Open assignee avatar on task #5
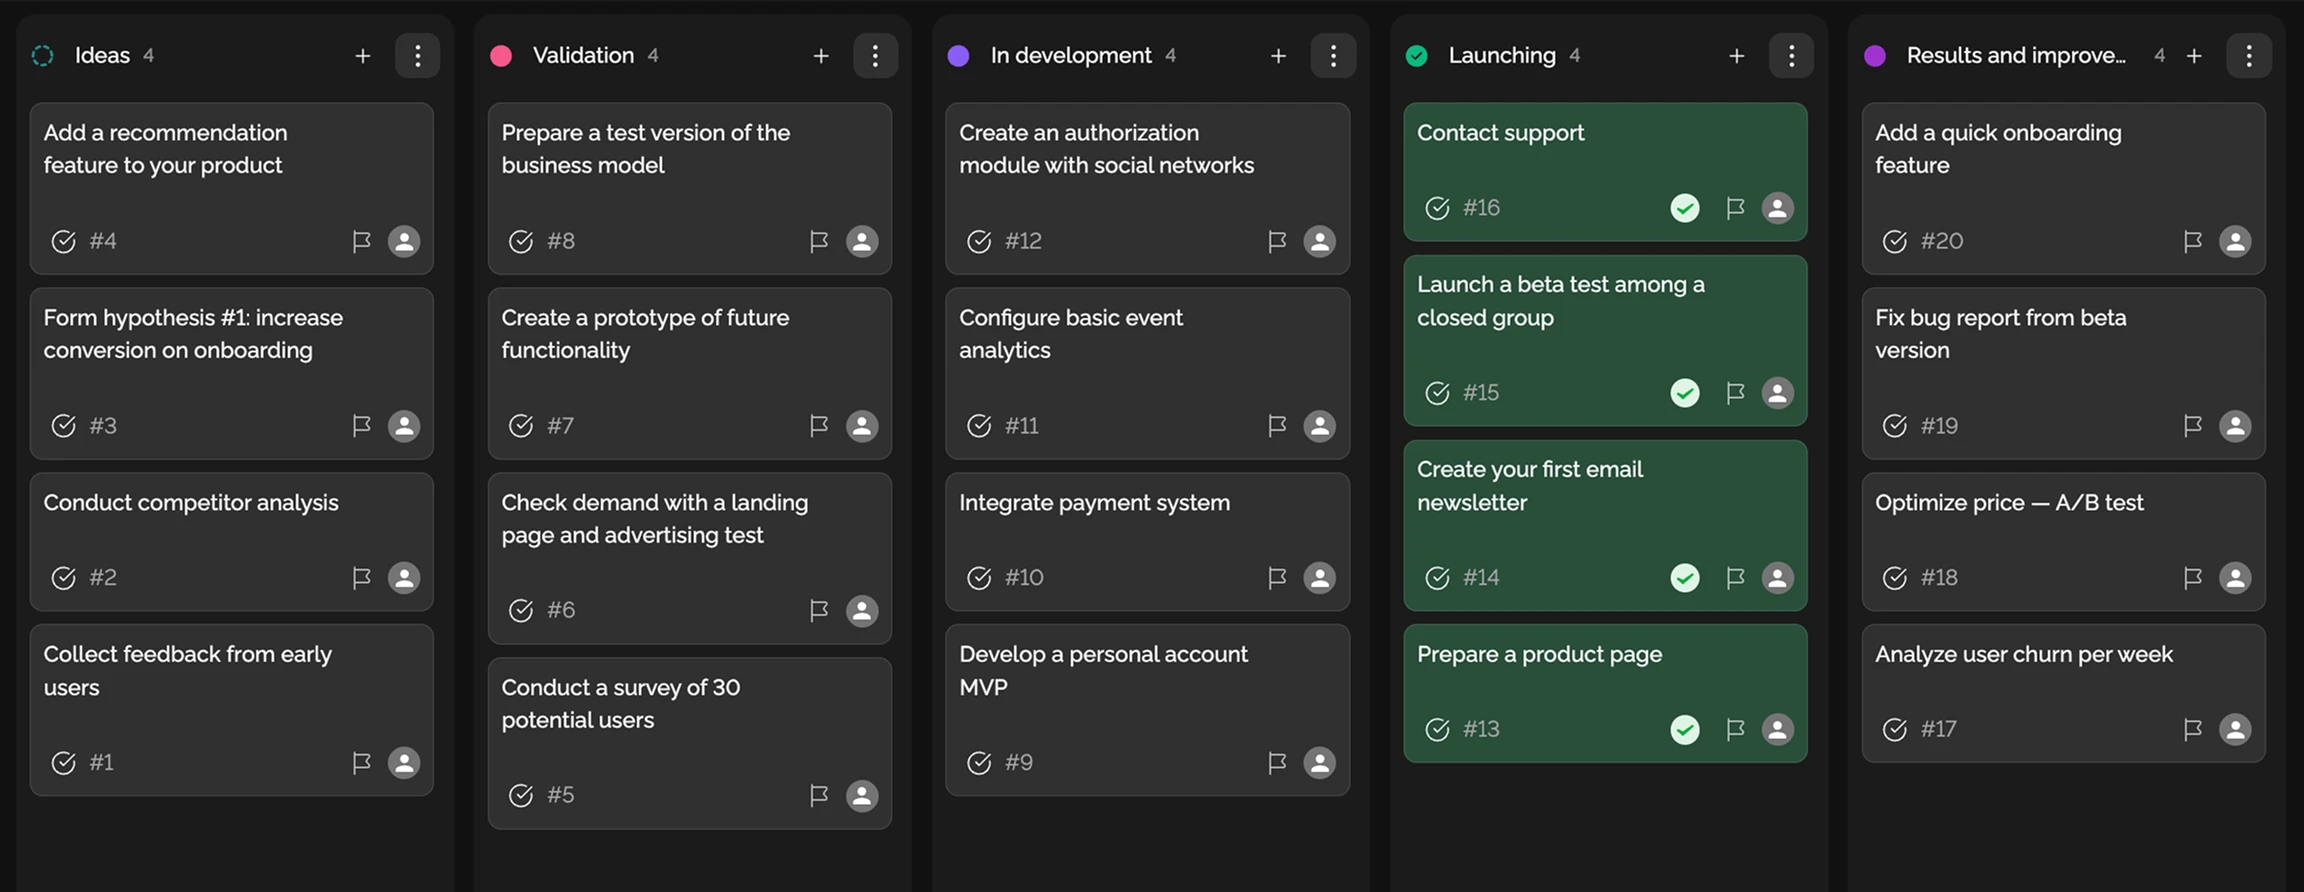Viewport: 2304px width, 892px height. [862, 795]
